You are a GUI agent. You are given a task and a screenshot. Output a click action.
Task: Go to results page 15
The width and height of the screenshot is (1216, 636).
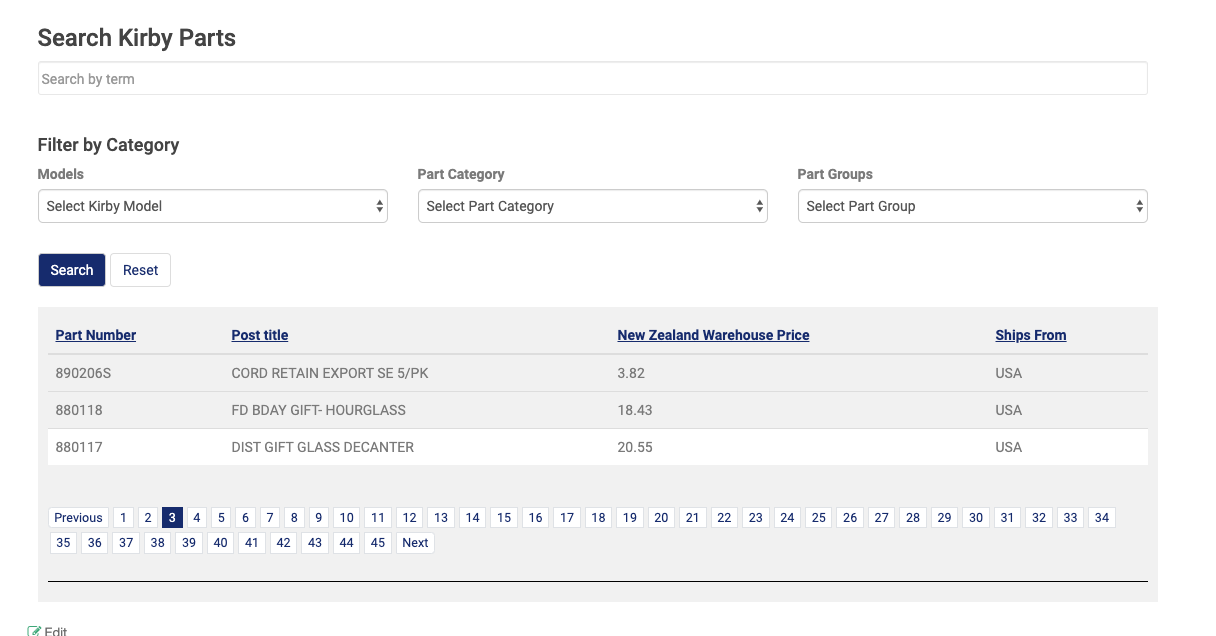pyautogui.click(x=504, y=517)
